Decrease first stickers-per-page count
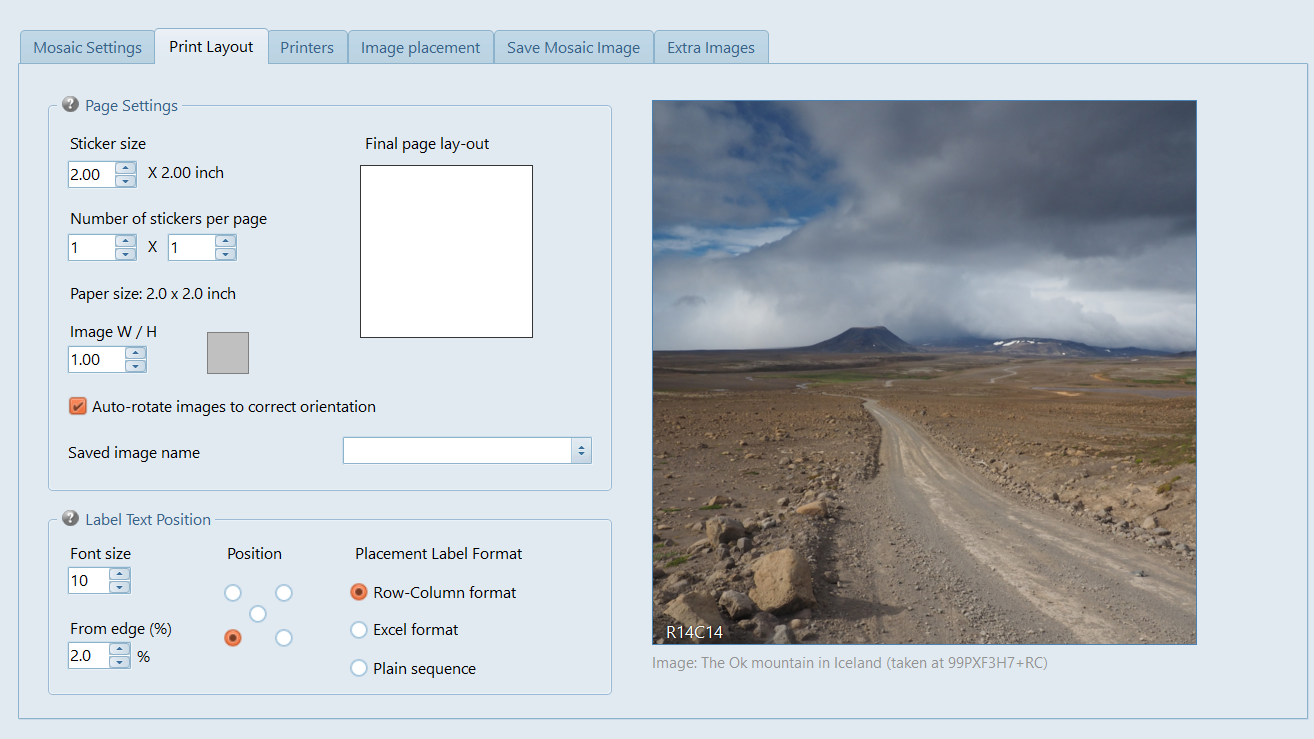 pyautogui.click(x=126, y=254)
